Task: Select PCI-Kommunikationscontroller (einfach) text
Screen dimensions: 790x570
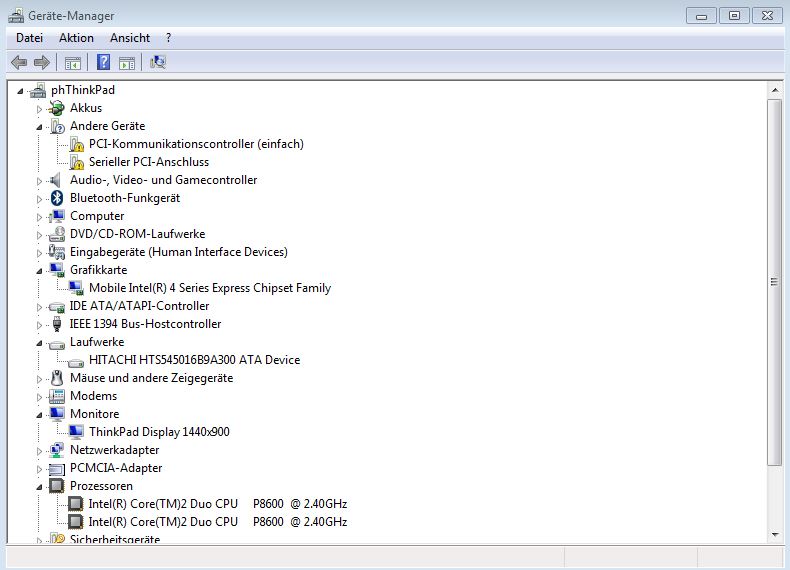Action: coord(196,144)
